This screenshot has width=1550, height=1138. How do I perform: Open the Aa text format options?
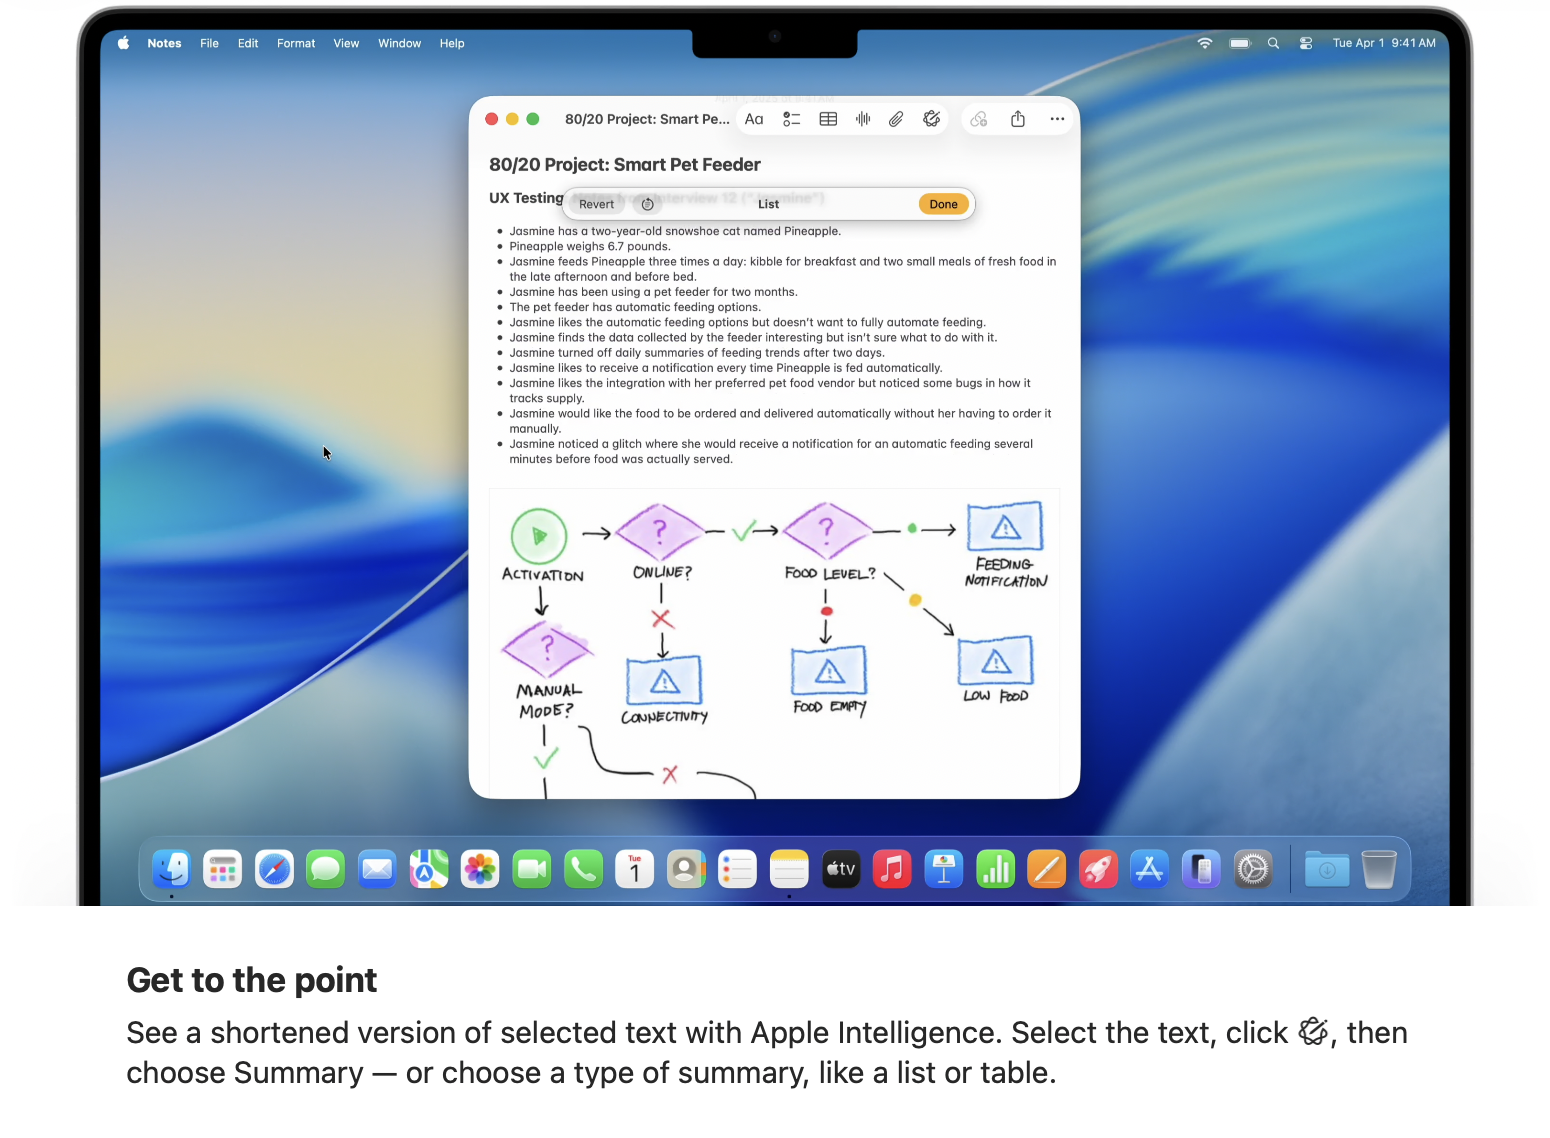pyautogui.click(x=754, y=119)
